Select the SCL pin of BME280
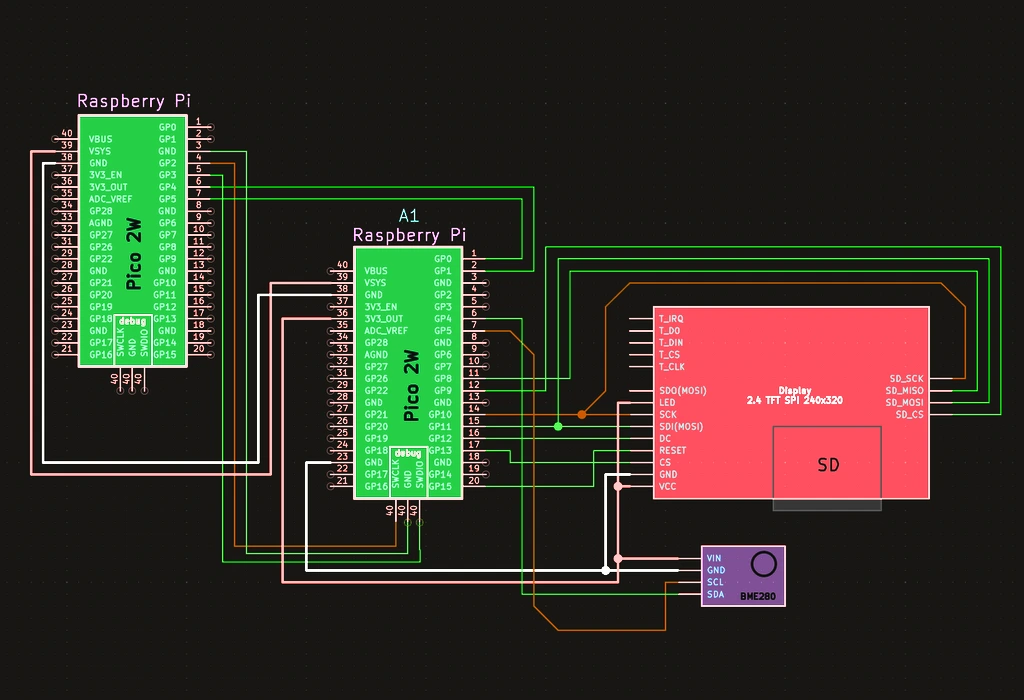 pyautogui.click(x=715, y=582)
